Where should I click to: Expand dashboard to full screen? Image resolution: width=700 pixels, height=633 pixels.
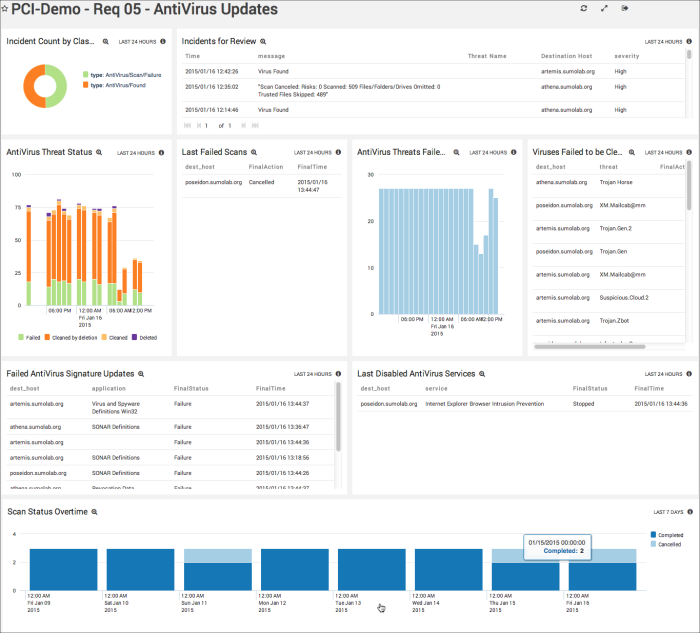604,9
